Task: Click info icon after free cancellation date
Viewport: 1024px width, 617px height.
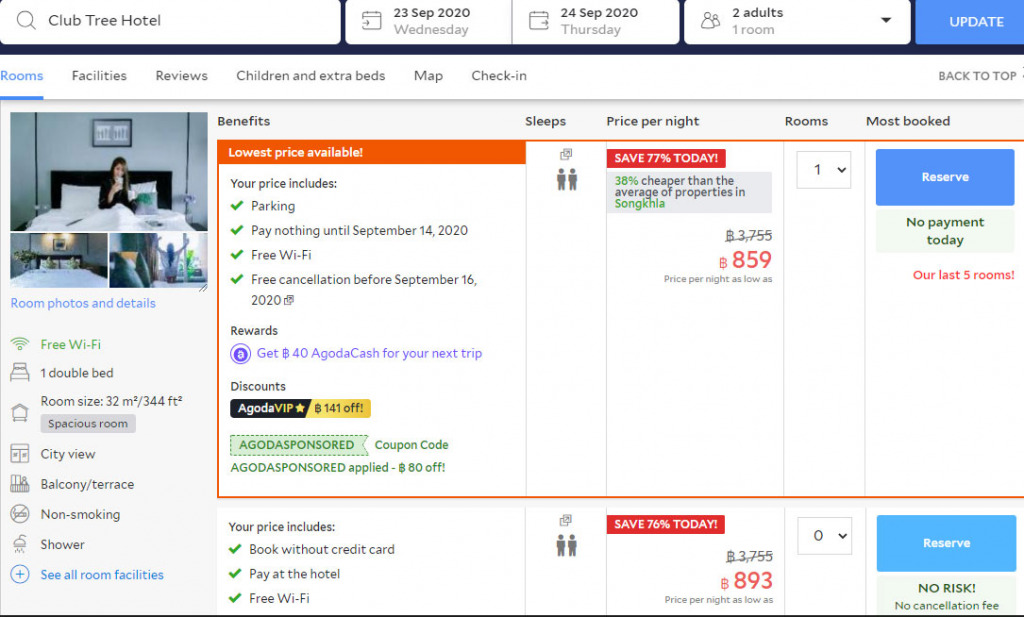Action: [x=289, y=300]
